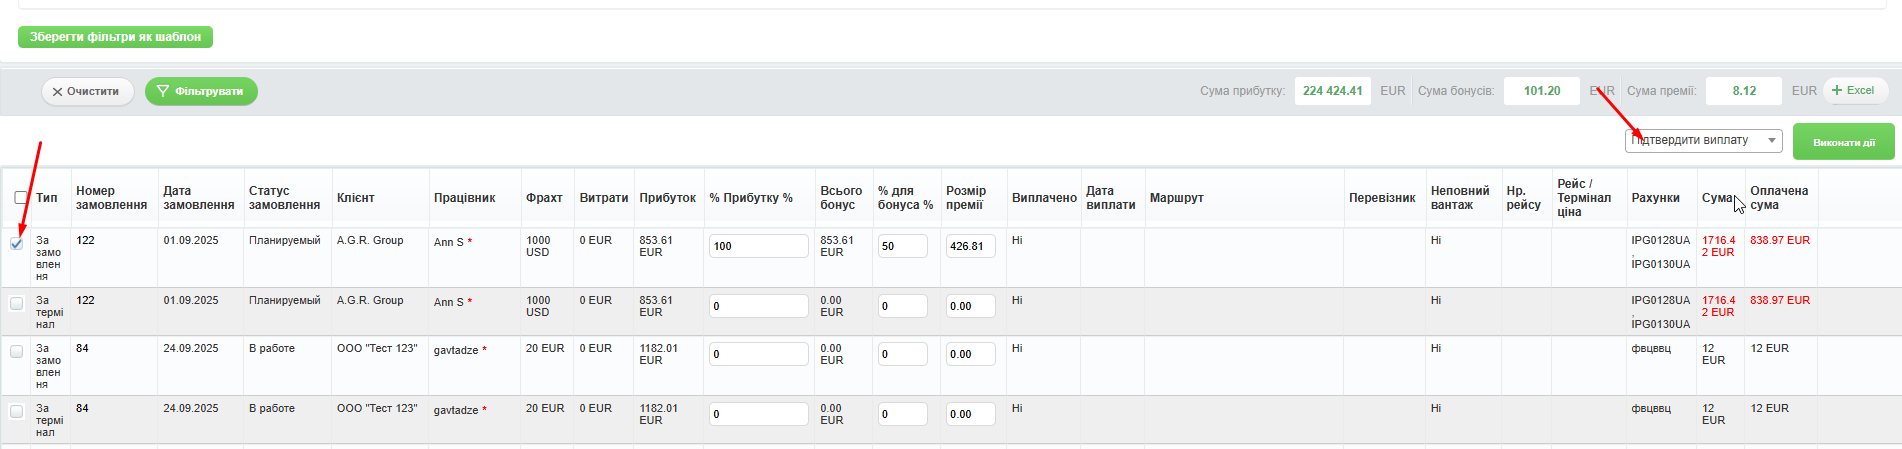
Task: Open the Підтвердити виплату dropdown
Action: [x=1703, y=141]
